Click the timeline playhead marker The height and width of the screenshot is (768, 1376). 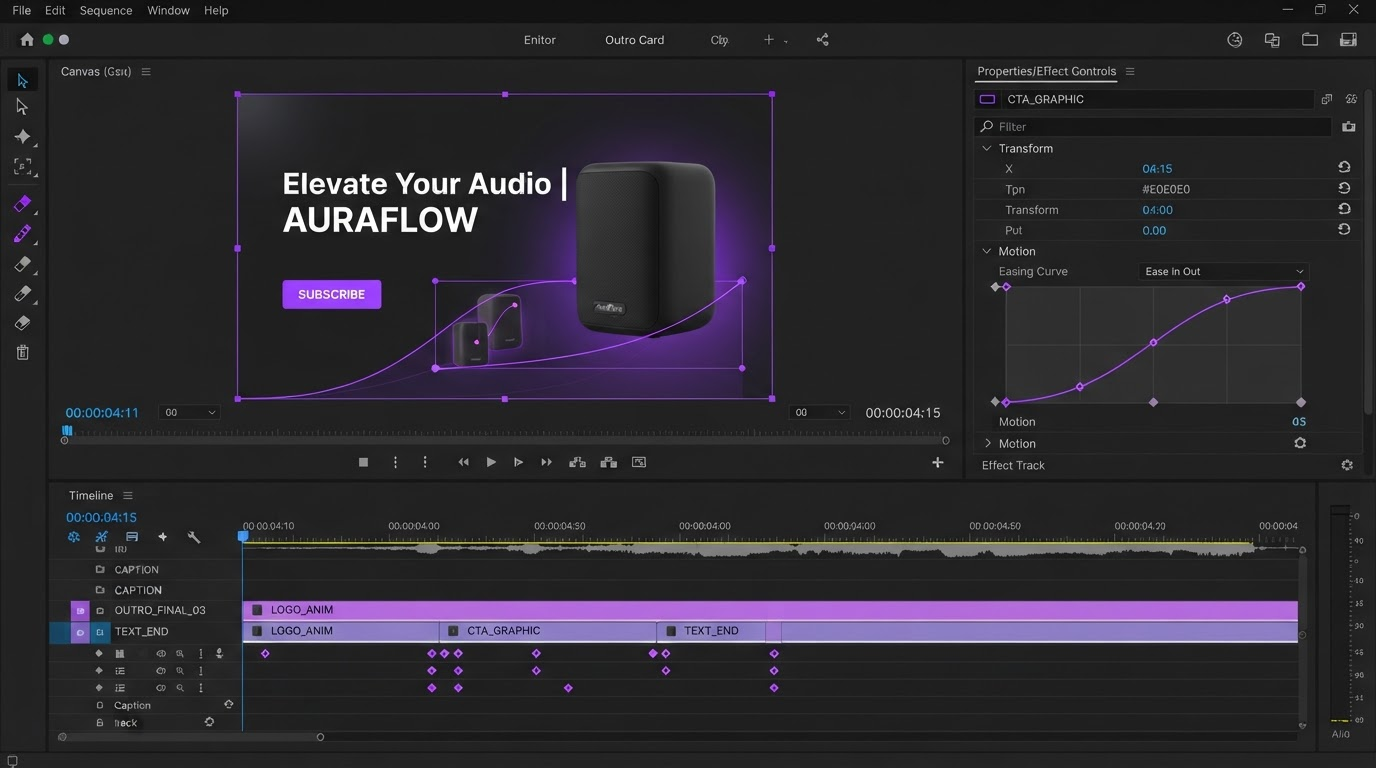(242, 537)
